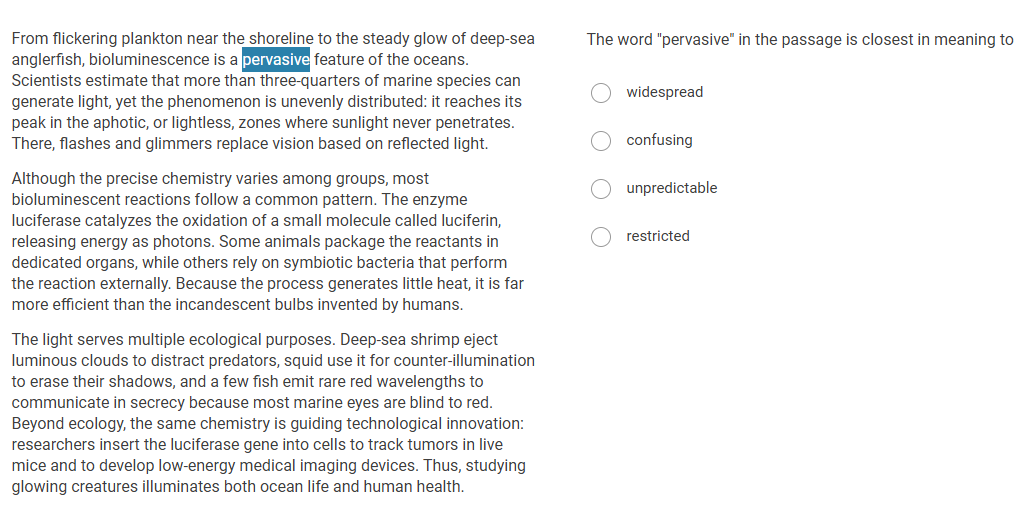Screen dimensions: 1036x521
Task: Pick the "unpredictable" radio button
Action: coord(601,189)
